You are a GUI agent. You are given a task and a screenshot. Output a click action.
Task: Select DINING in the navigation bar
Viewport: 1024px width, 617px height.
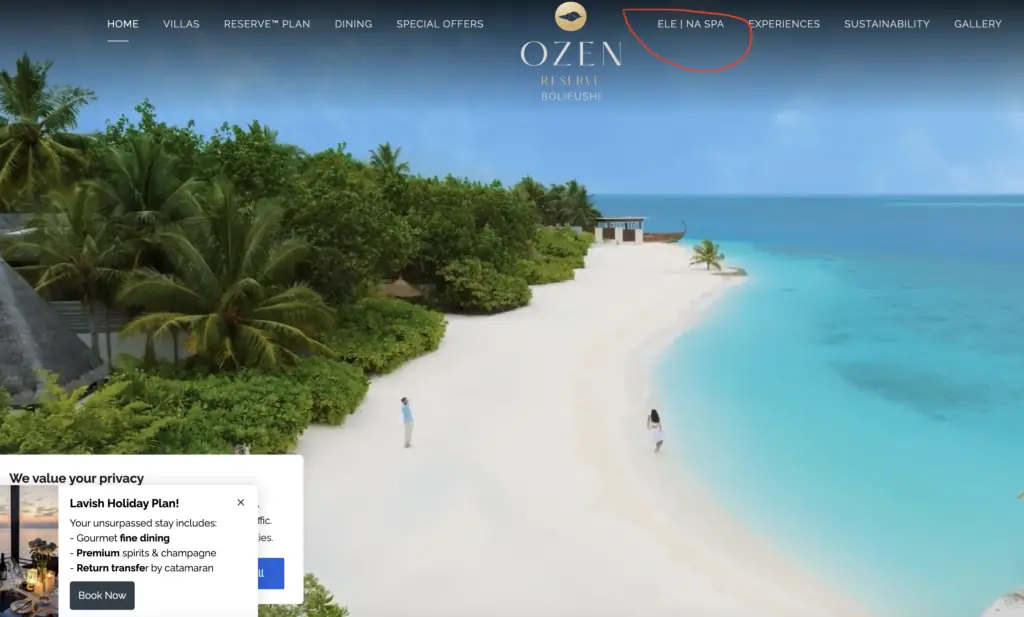click(x=353, y=24)
